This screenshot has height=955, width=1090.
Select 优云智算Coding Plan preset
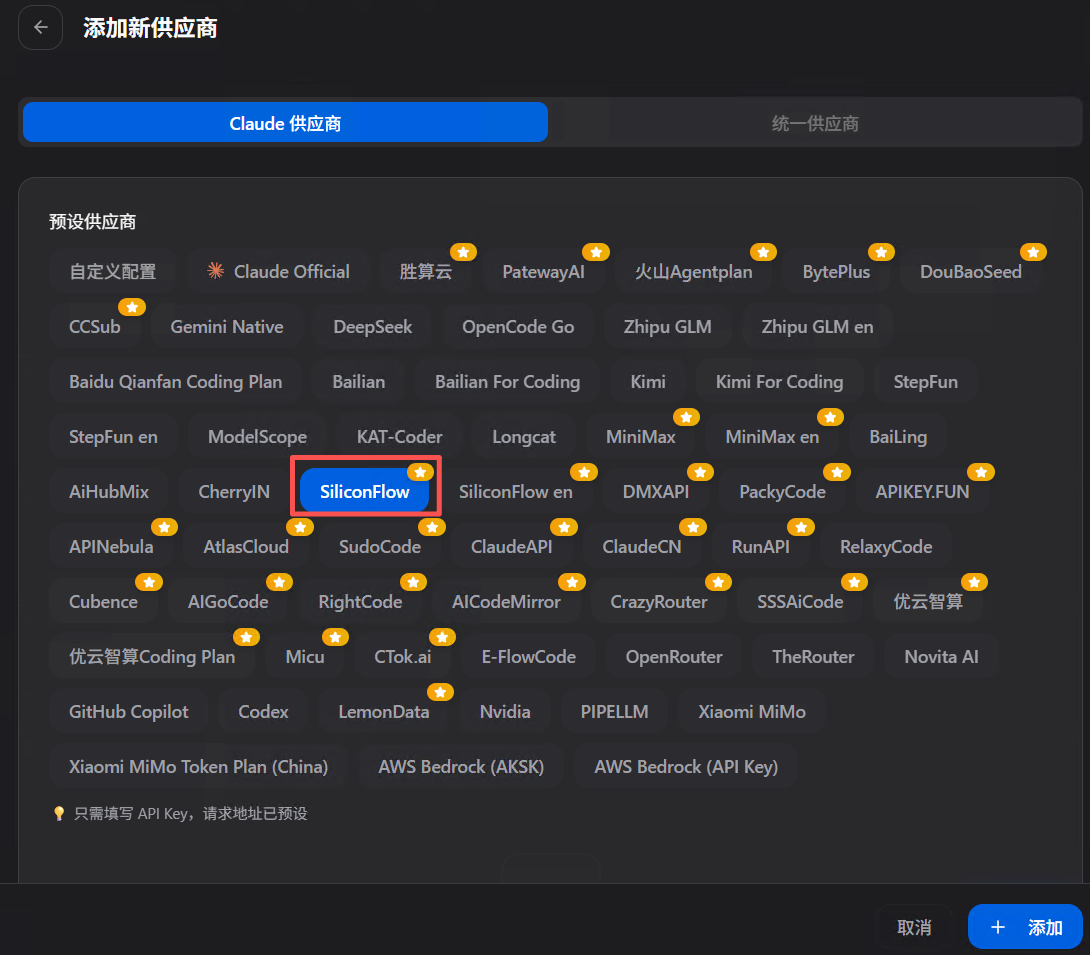(152, 655)
